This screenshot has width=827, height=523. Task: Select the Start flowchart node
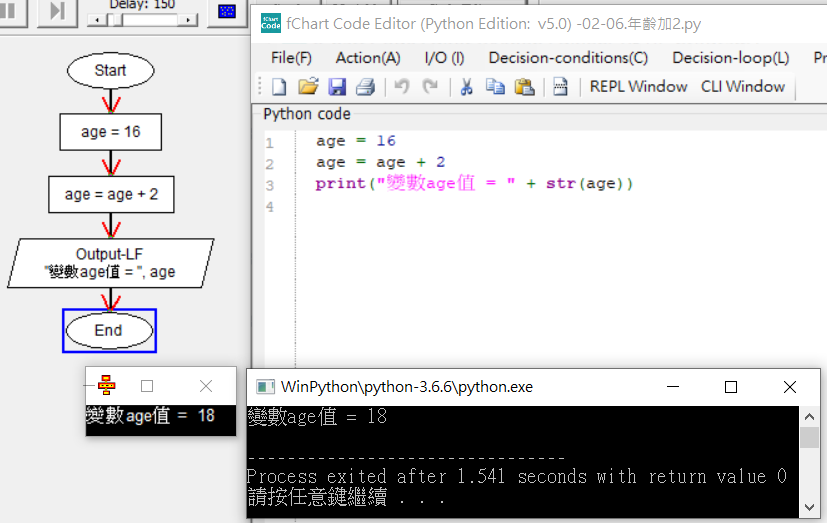pyautogui.click(x=110, y=70)
